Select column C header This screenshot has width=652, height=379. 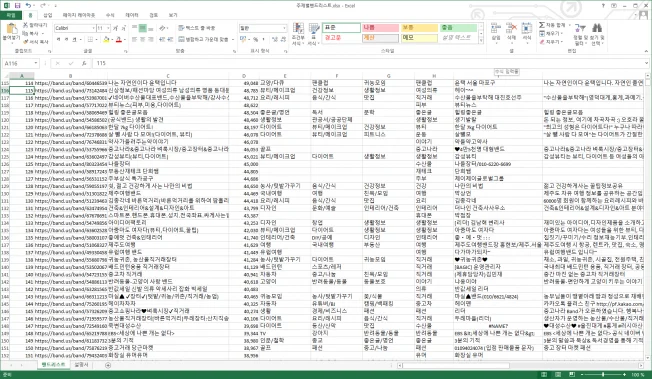(x=168, y=76)
